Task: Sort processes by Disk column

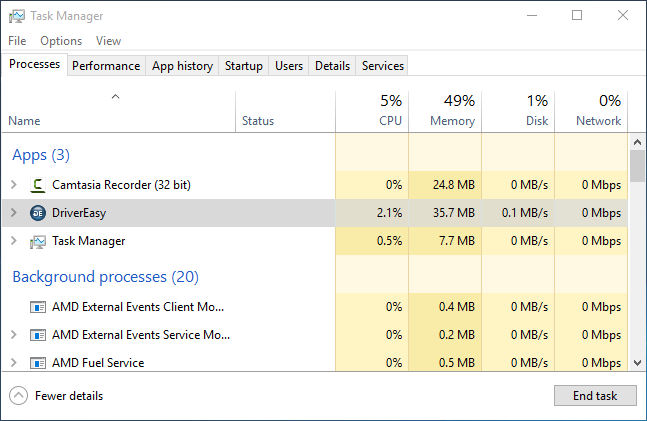Action: point(518,112)
